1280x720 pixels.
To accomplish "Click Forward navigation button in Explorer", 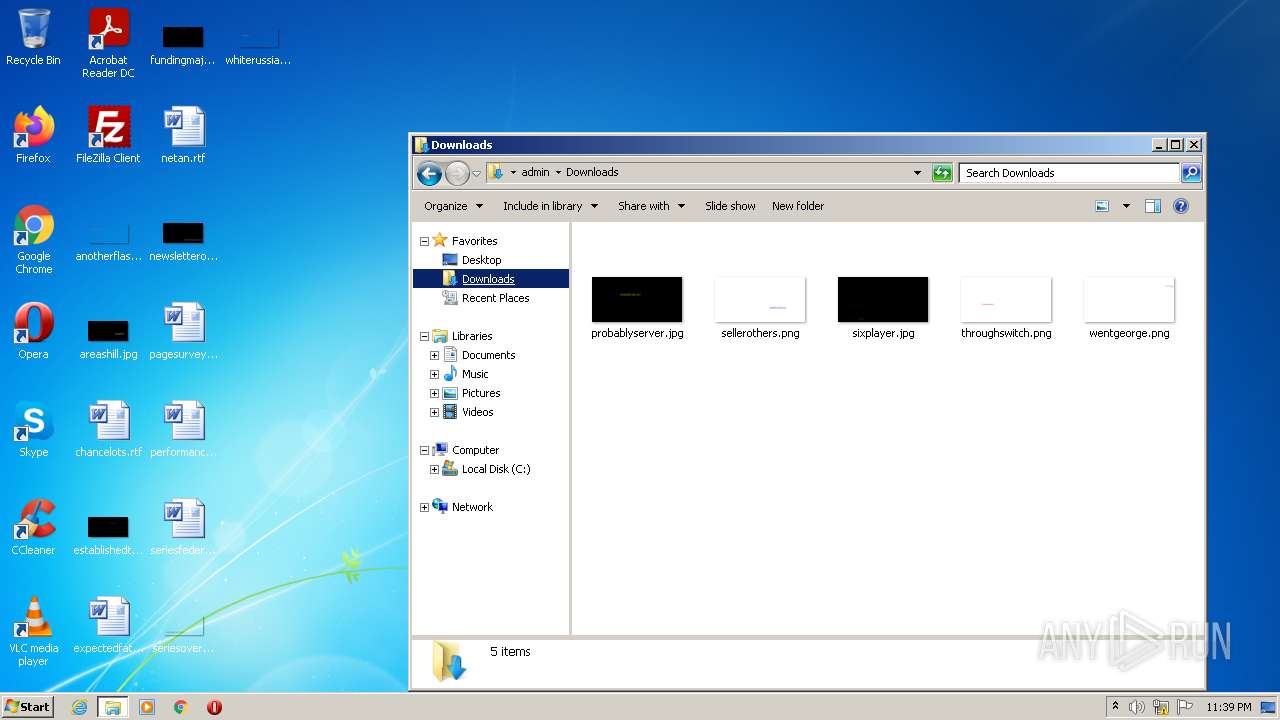I will [x=457, y=173].
